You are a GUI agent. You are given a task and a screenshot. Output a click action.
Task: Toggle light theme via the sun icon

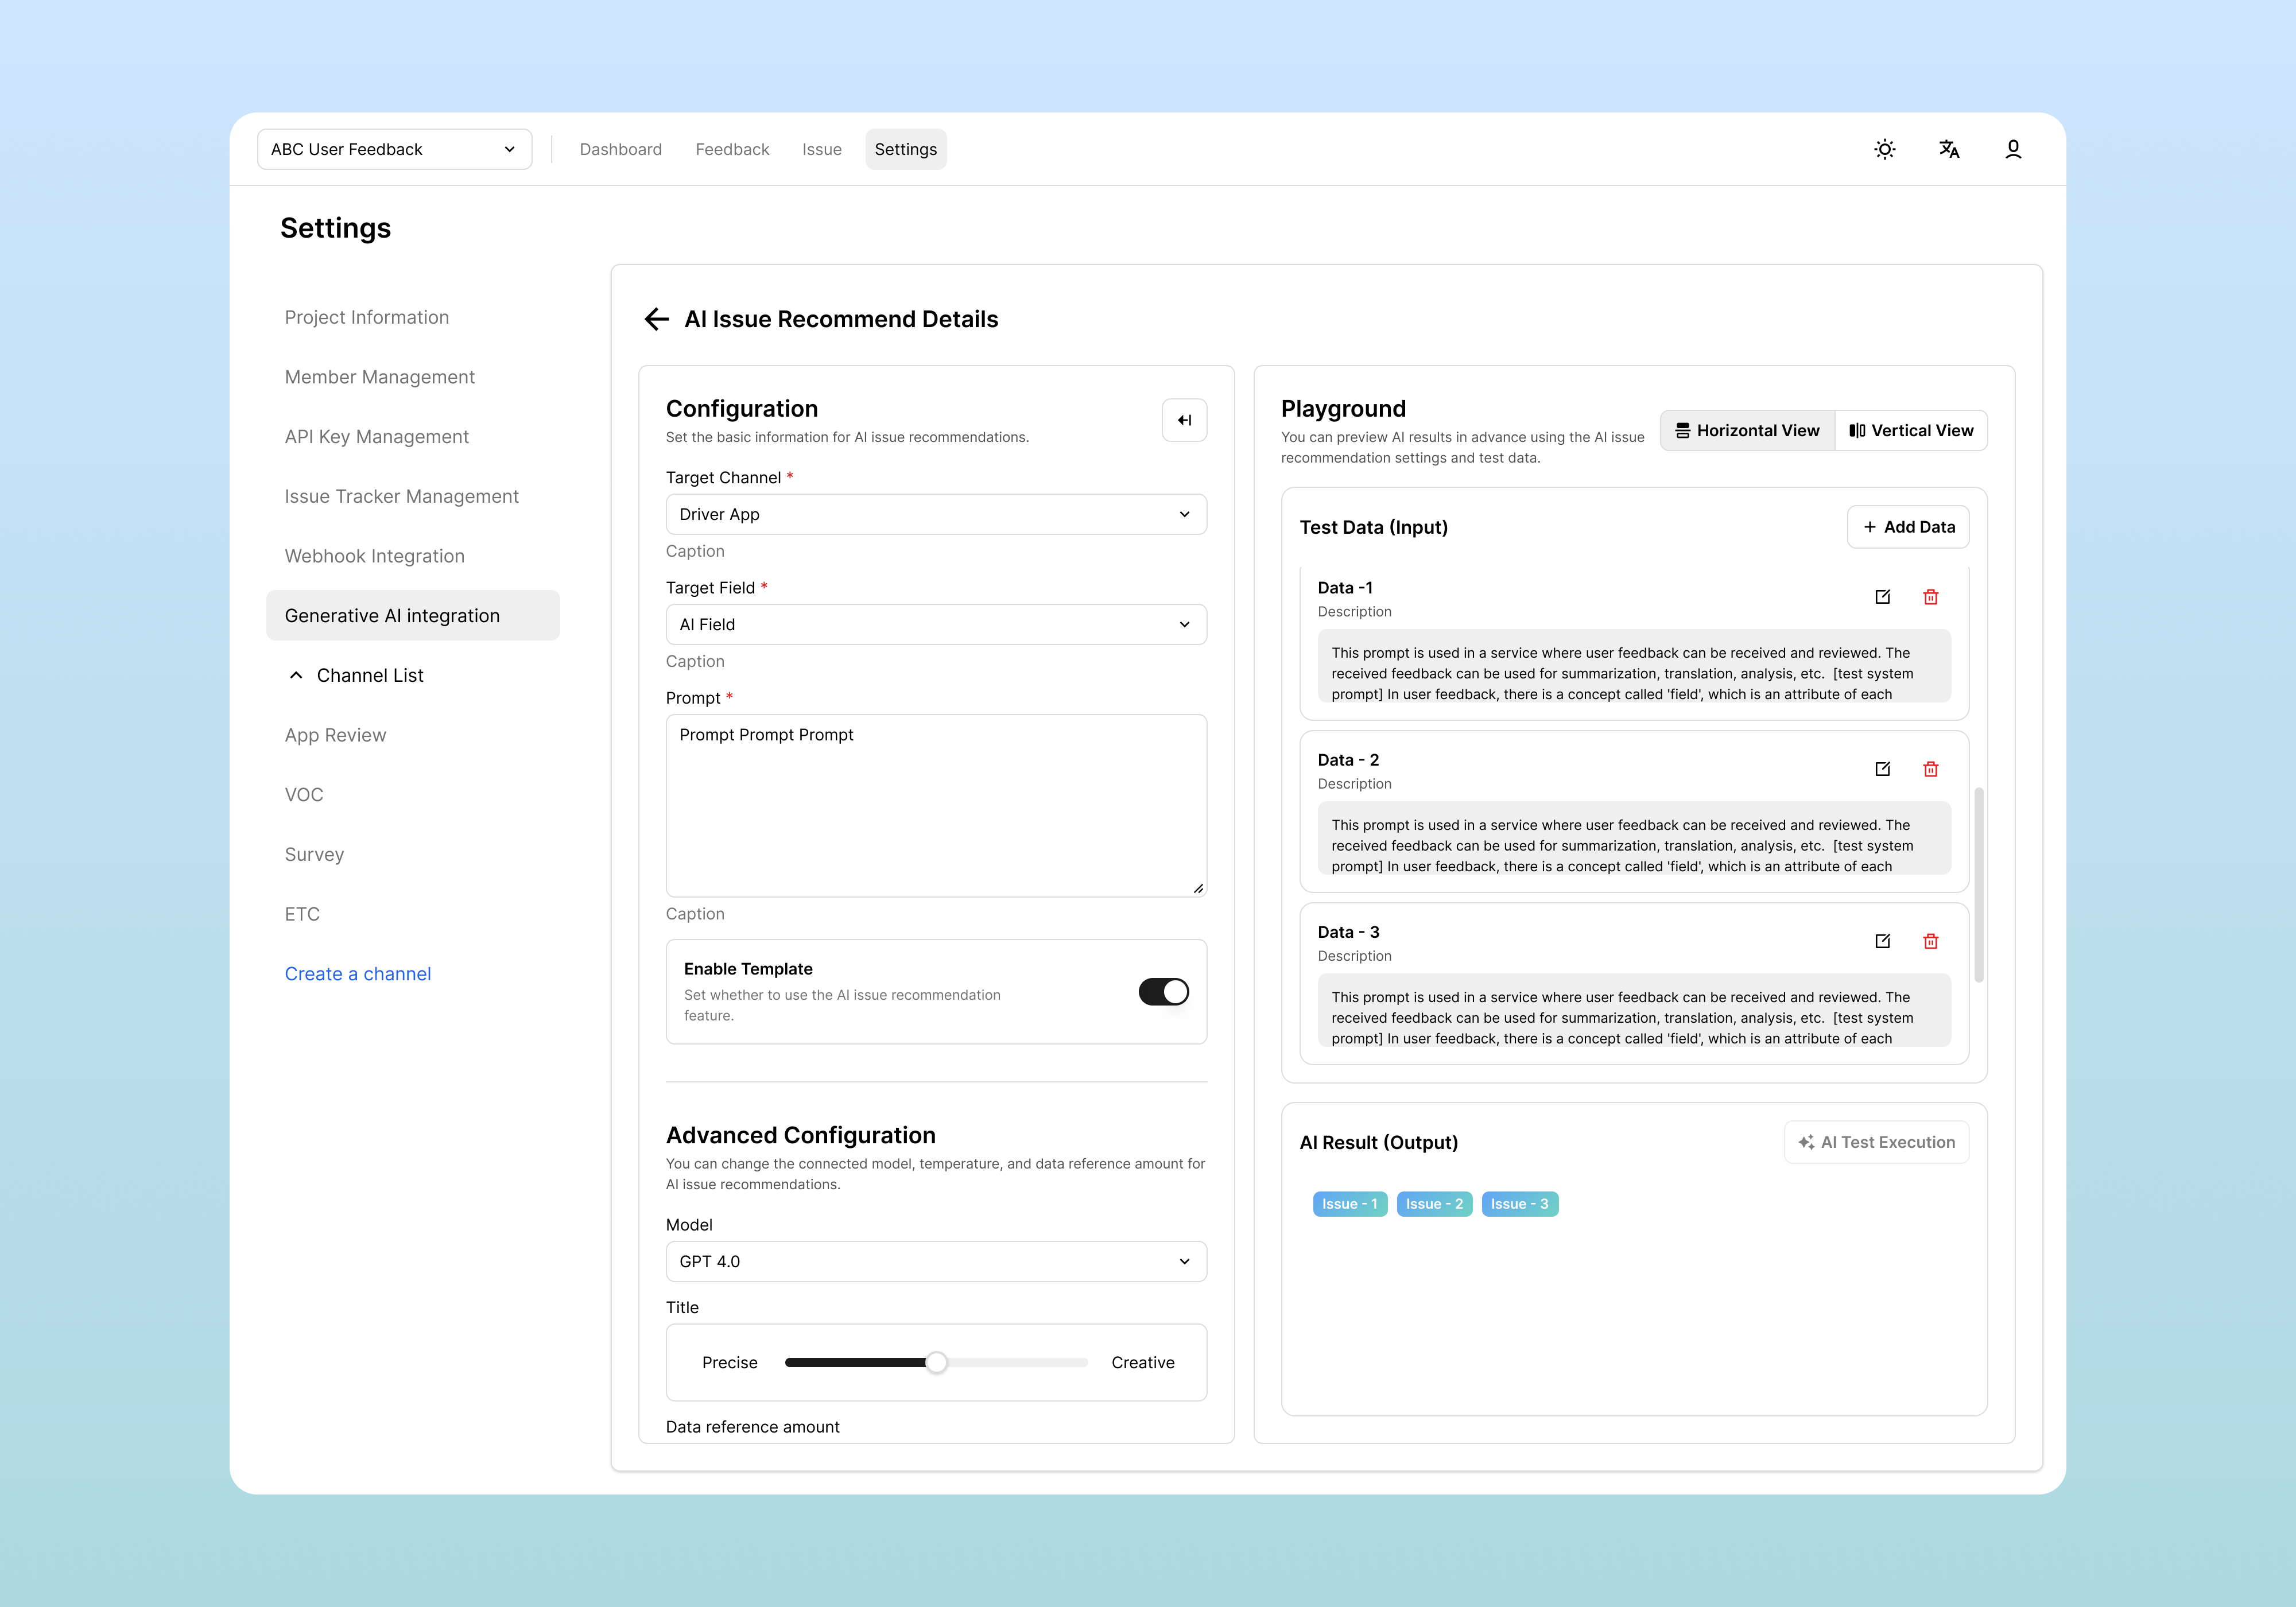click(1884, 149)
